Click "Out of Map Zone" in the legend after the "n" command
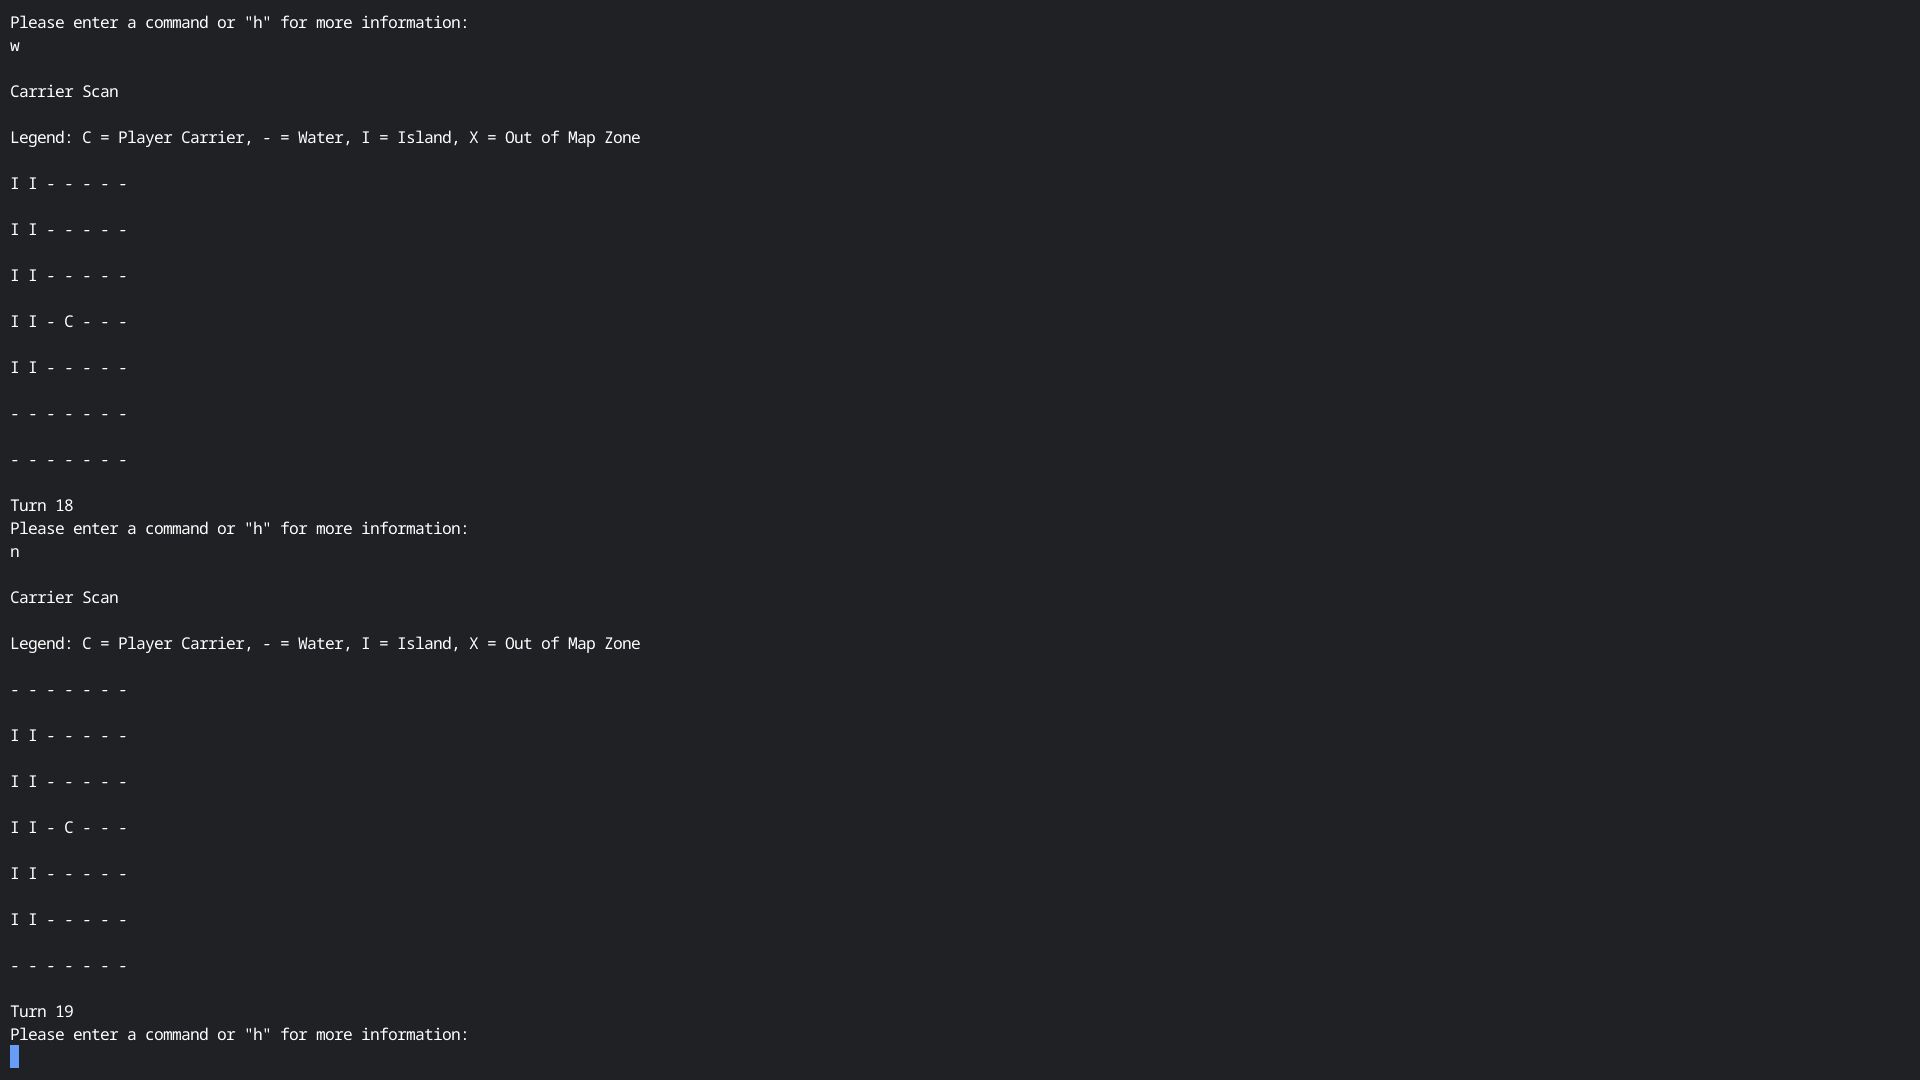 572,643
